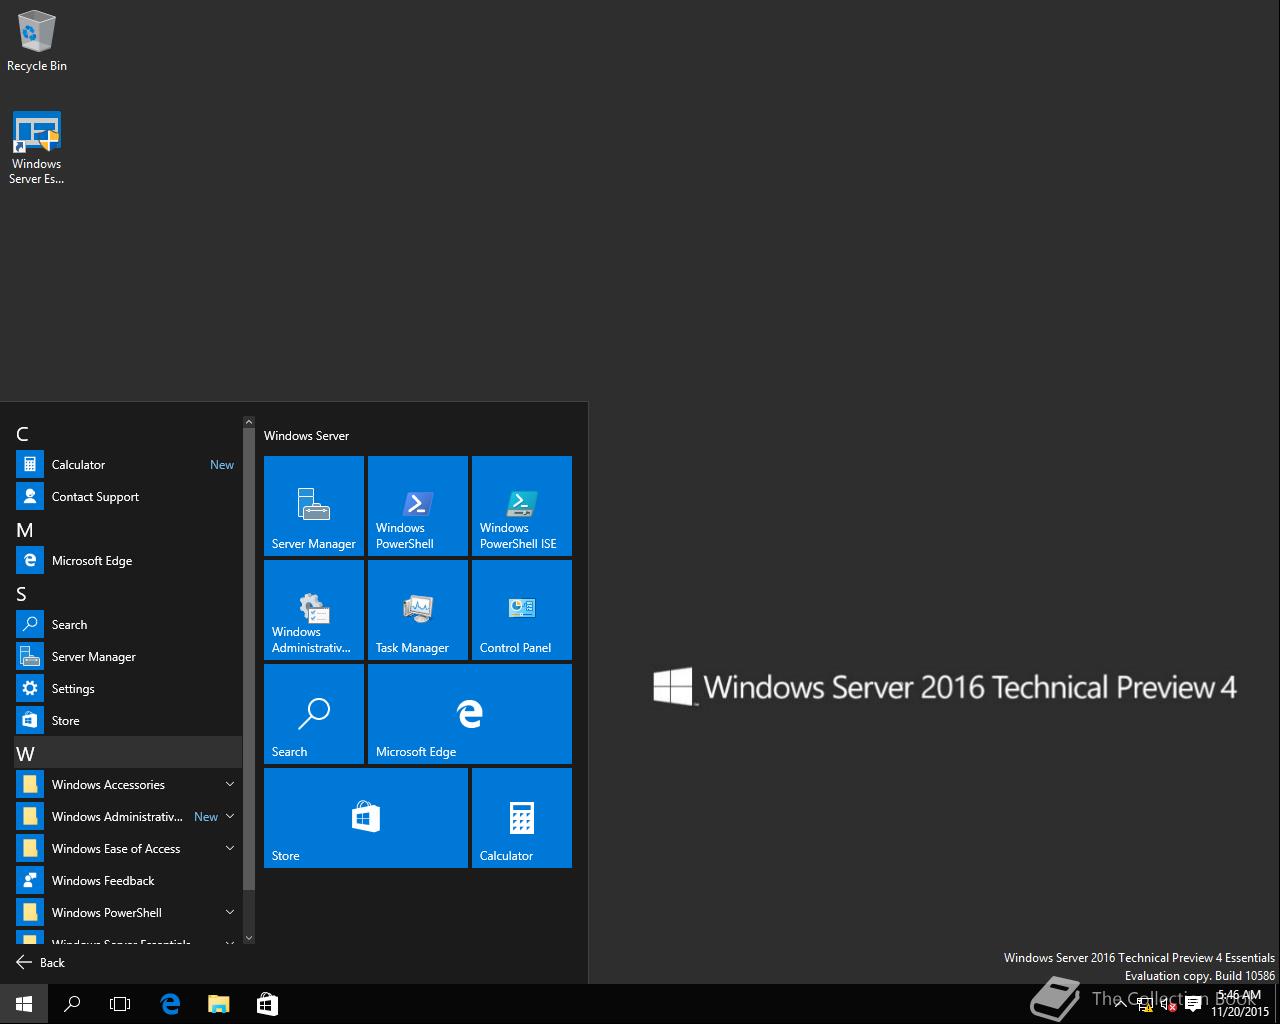Expand the Windows Accessories folder chevron
Viewport: 1280px width, 1024px height.
tap(230, 784)
